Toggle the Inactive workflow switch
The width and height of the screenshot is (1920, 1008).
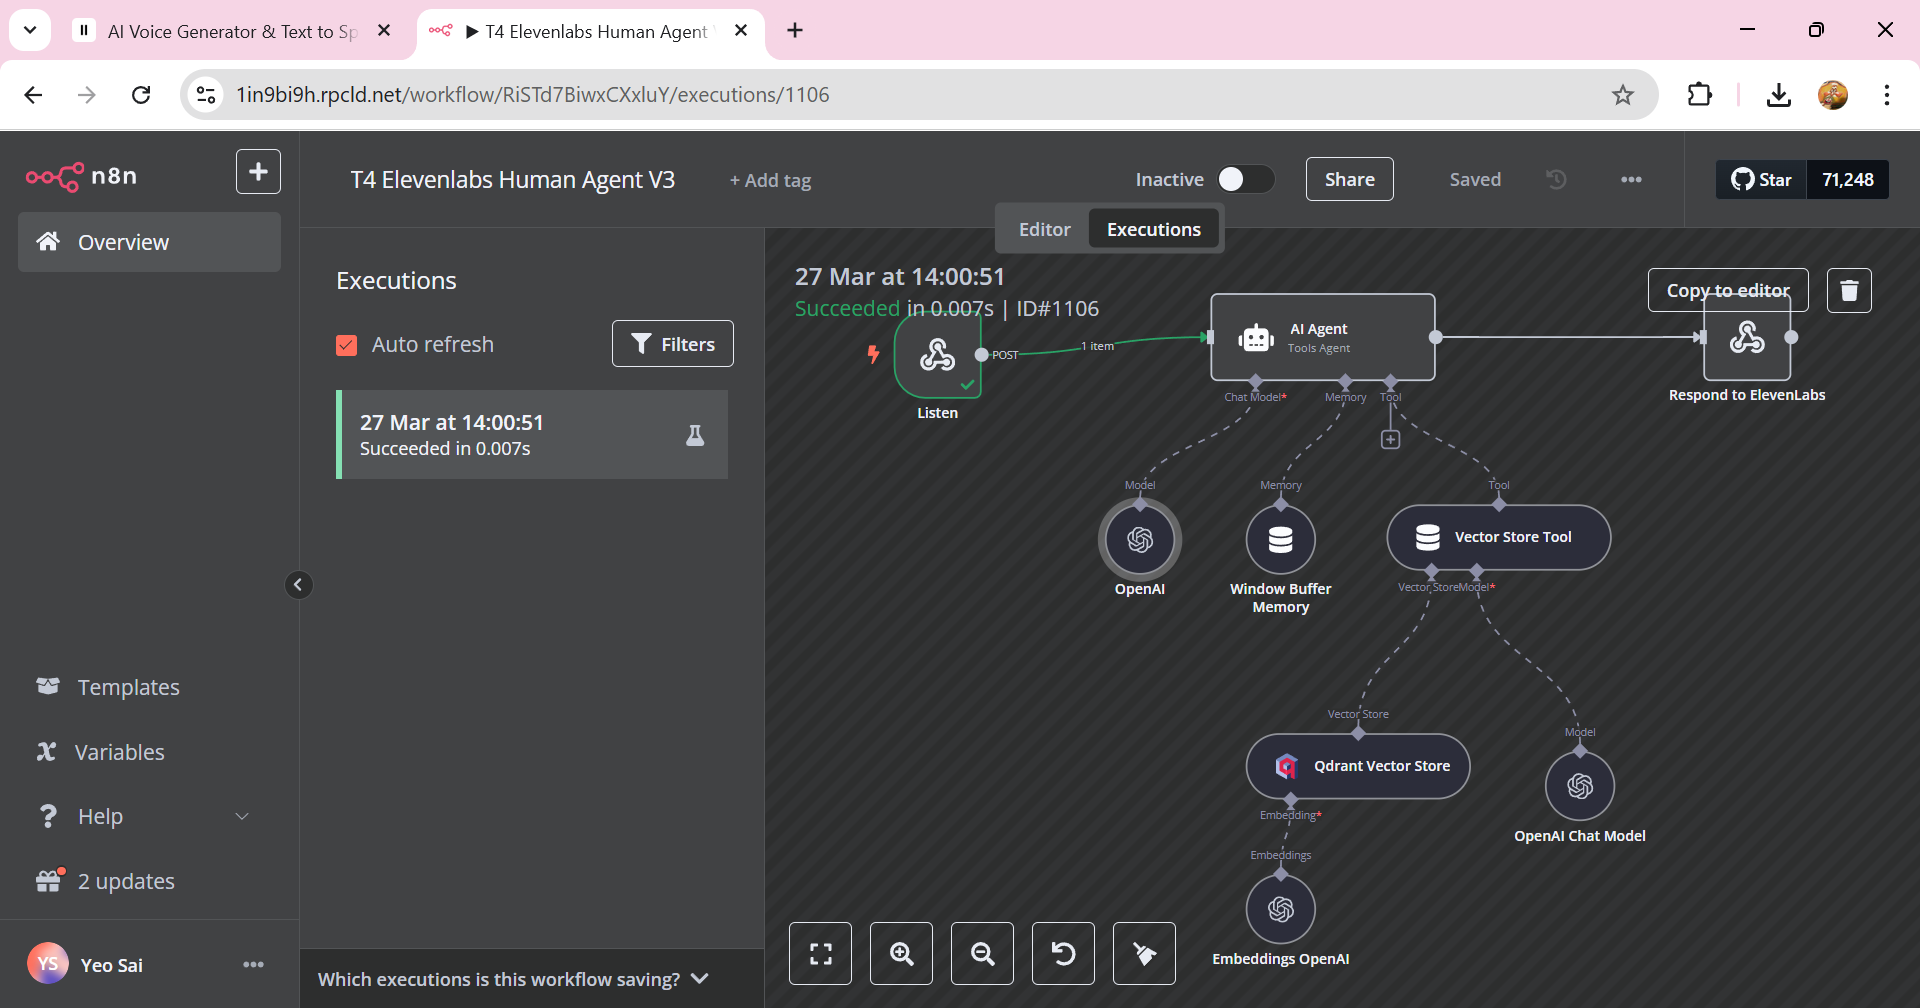coord(1246,179)
